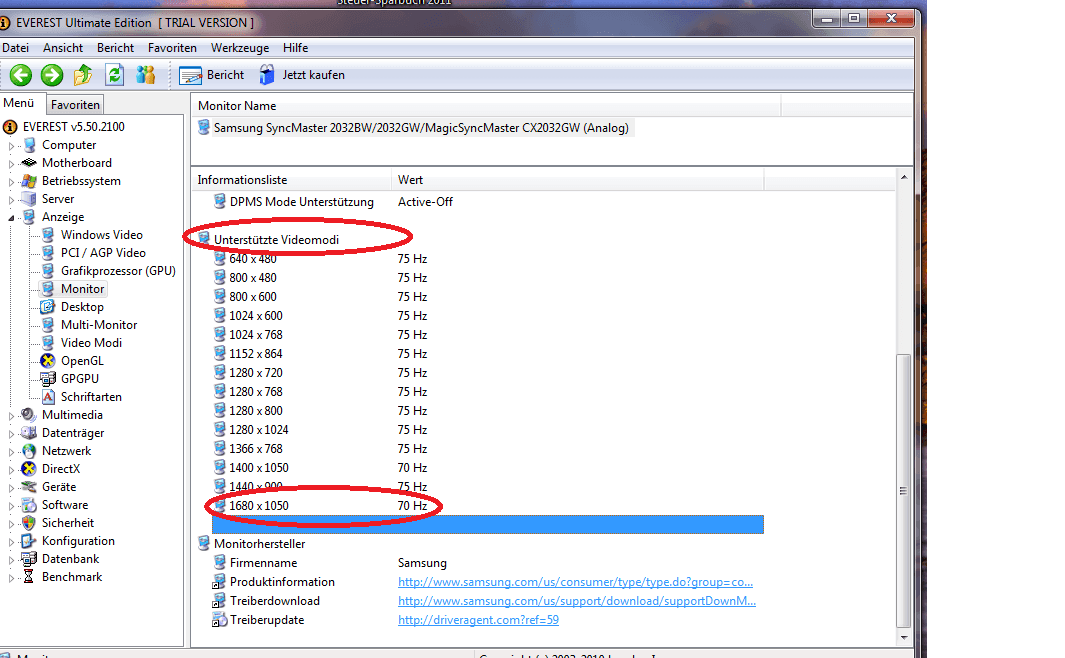
Task: Select EVEREST v5.50.2100 root node
Action: 73,127
